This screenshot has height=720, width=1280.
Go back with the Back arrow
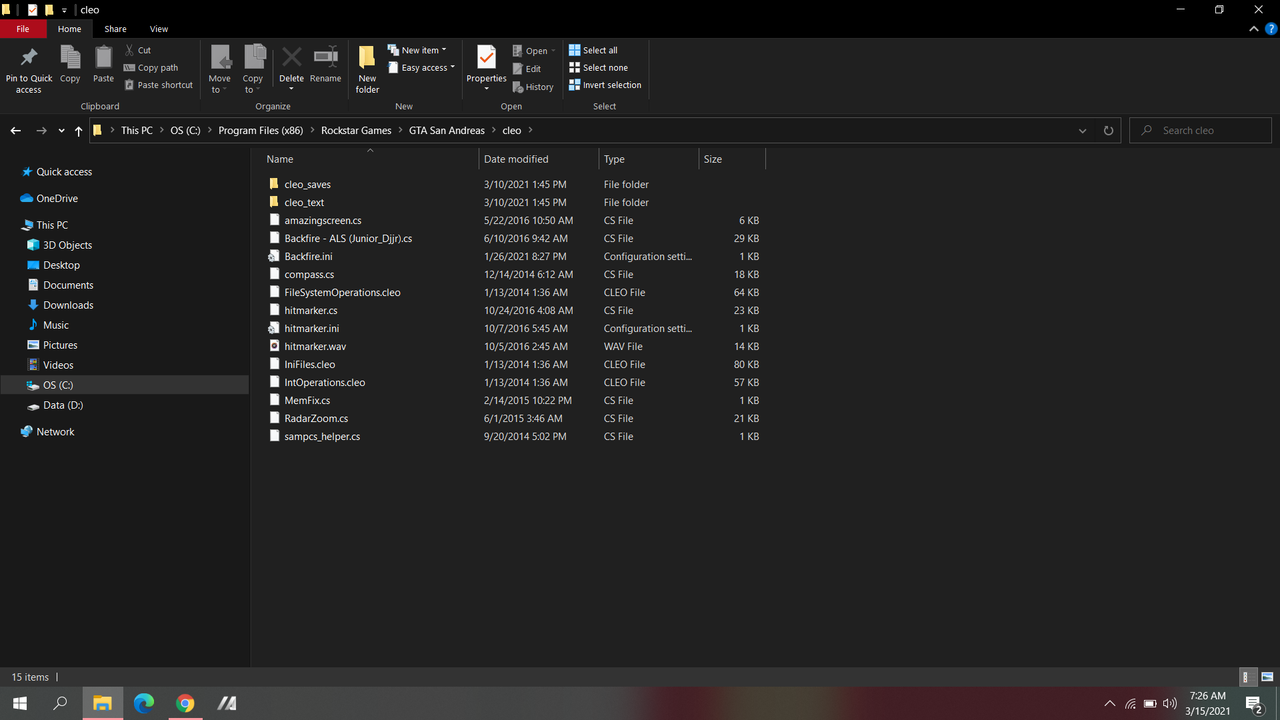point(15,131)
